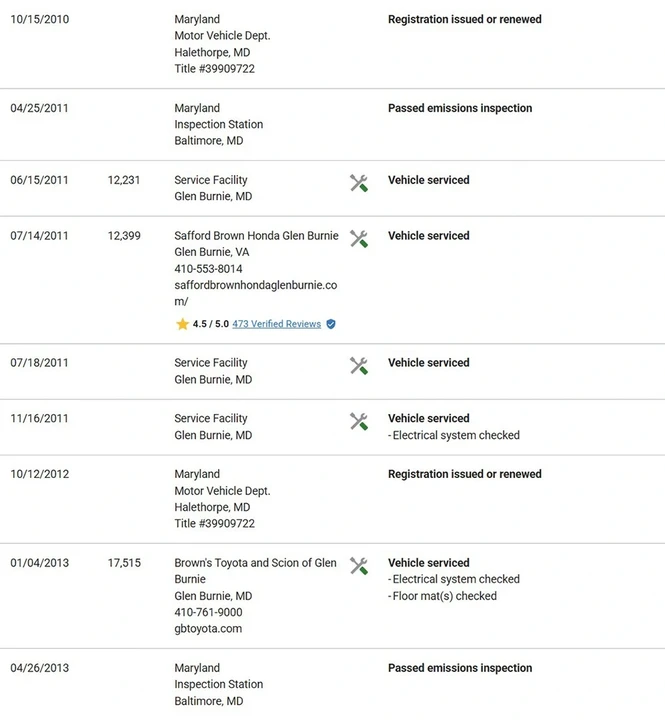Click the 410-553-8014 phone number
665x720 pixels.
[208, 269]
